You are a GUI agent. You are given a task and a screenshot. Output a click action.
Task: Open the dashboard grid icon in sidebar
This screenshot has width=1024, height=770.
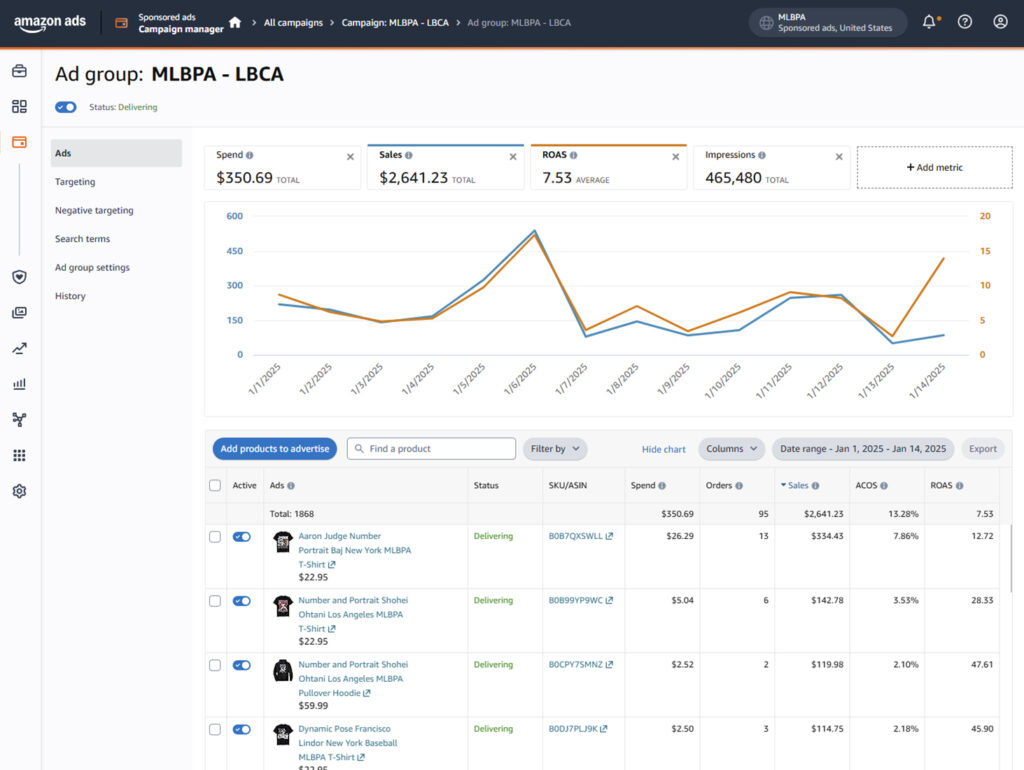pos(20,106)
